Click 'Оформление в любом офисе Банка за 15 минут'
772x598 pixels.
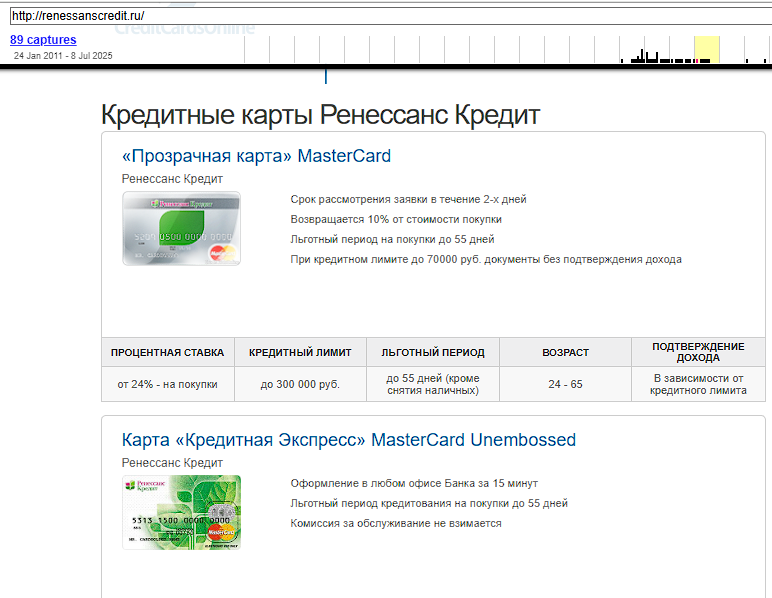pos(414,483)
